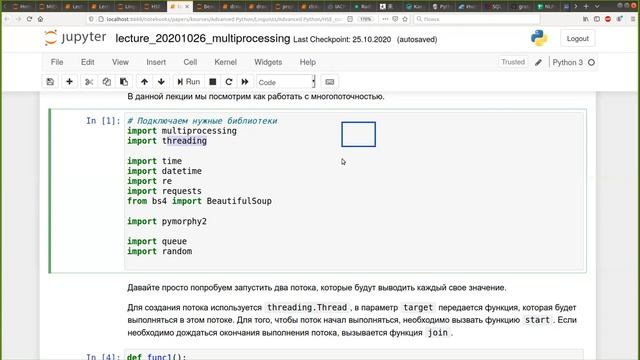This screenshot has width=640, height=360.
Task: Open the Widgets menu
Action: (x=268, y=62)
